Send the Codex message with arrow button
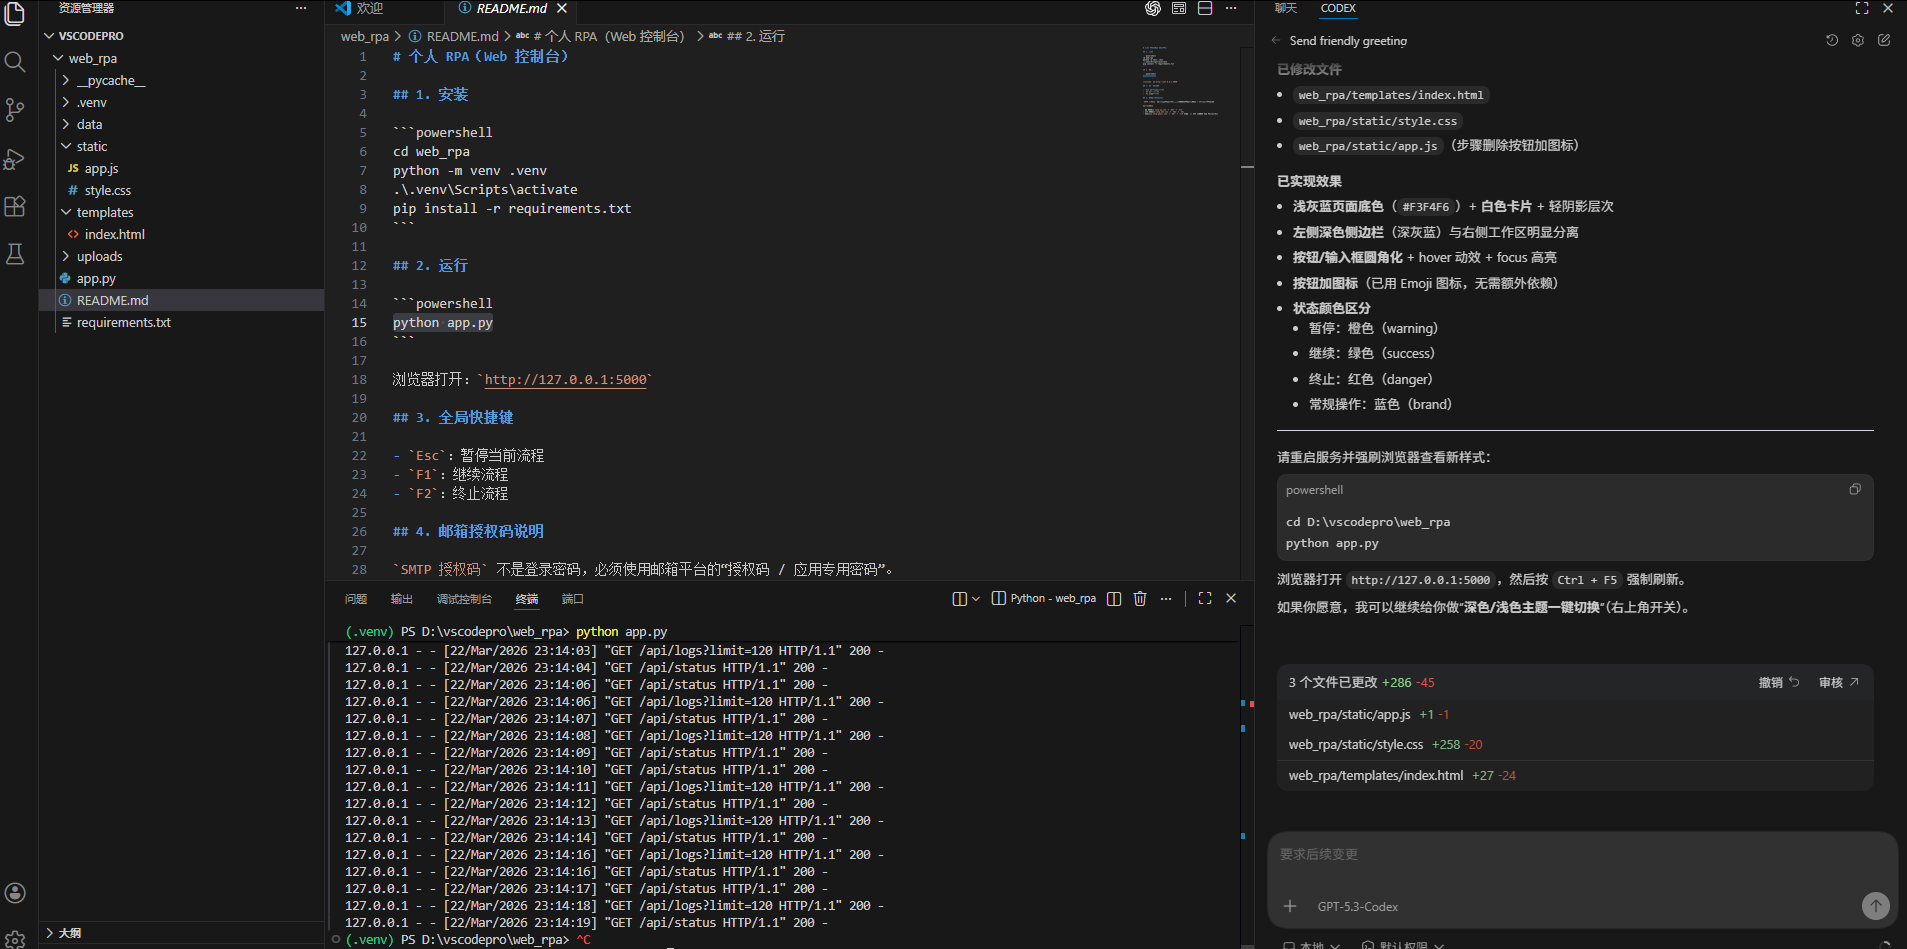Viewport: 1907px width, 949px height. pos(1876,906)
